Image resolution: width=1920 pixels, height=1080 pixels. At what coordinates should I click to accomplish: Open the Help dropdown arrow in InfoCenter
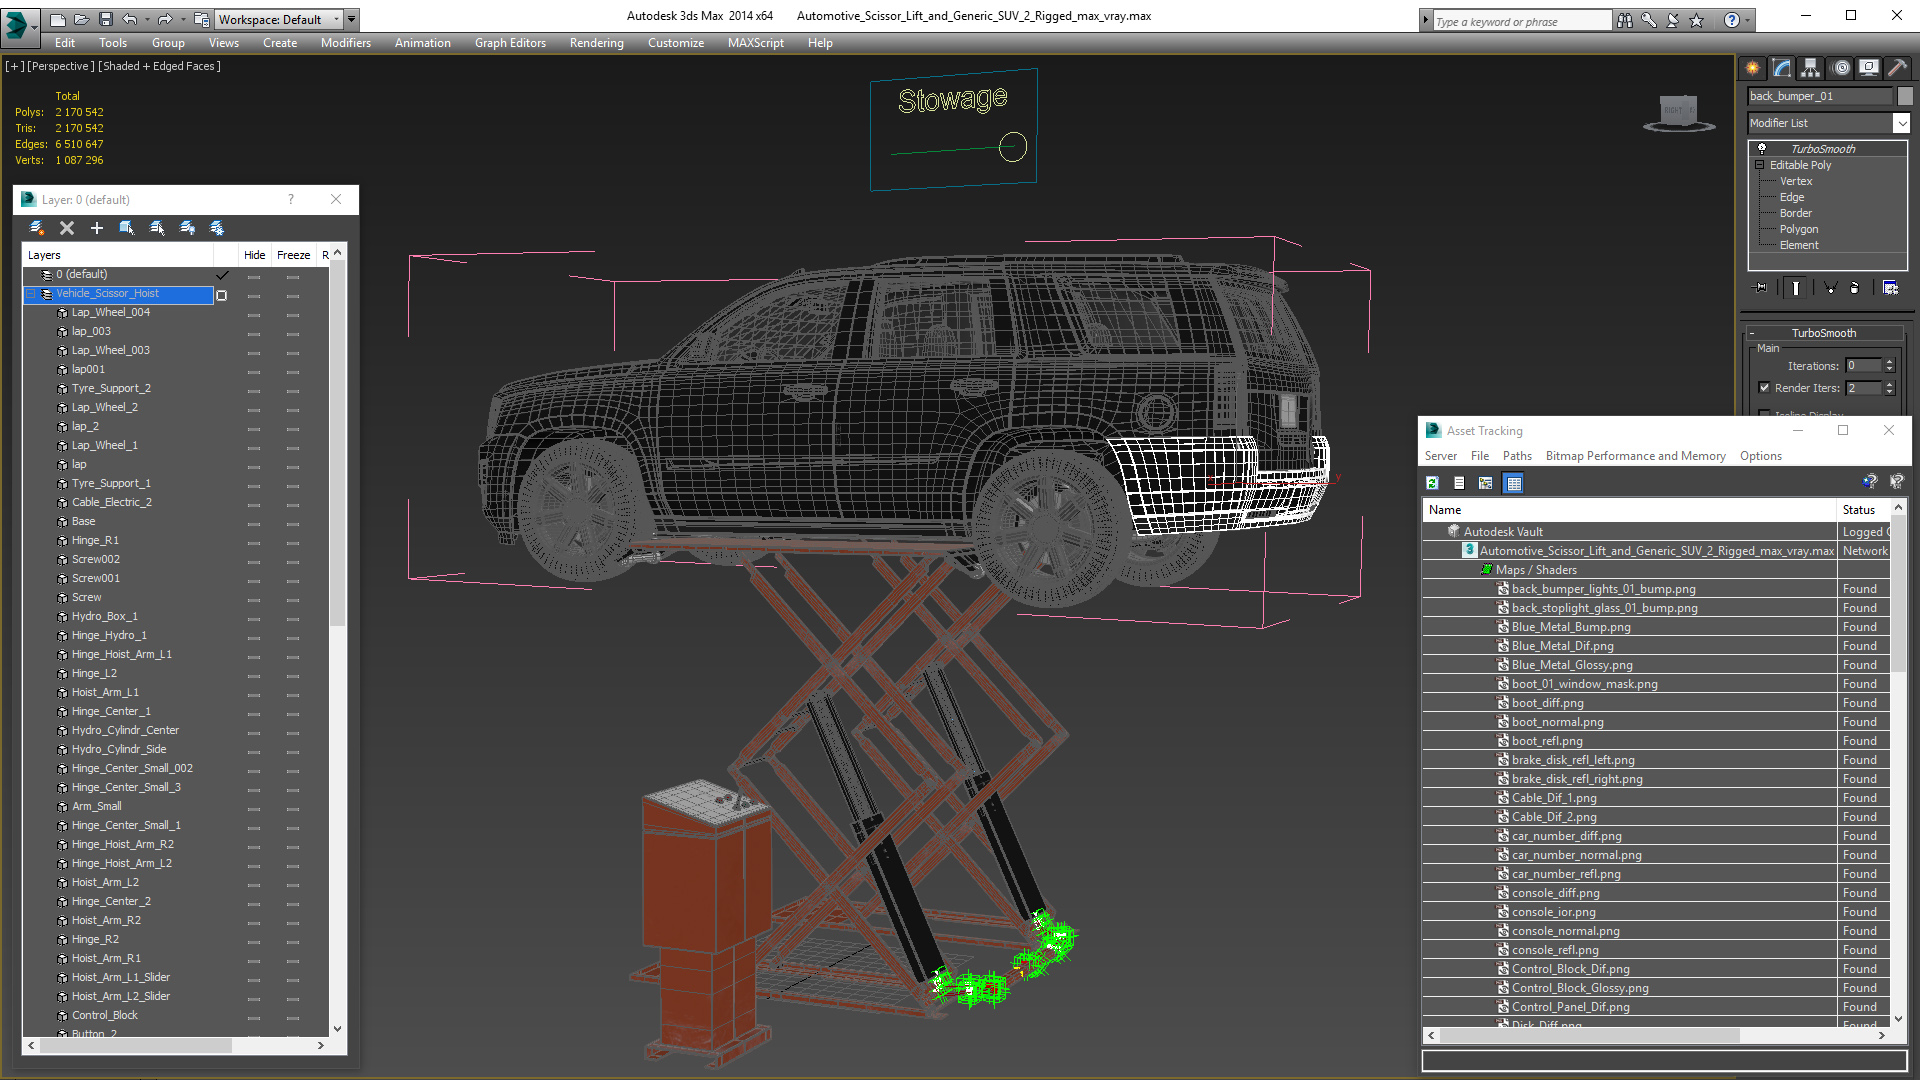tap(1747, 20)
